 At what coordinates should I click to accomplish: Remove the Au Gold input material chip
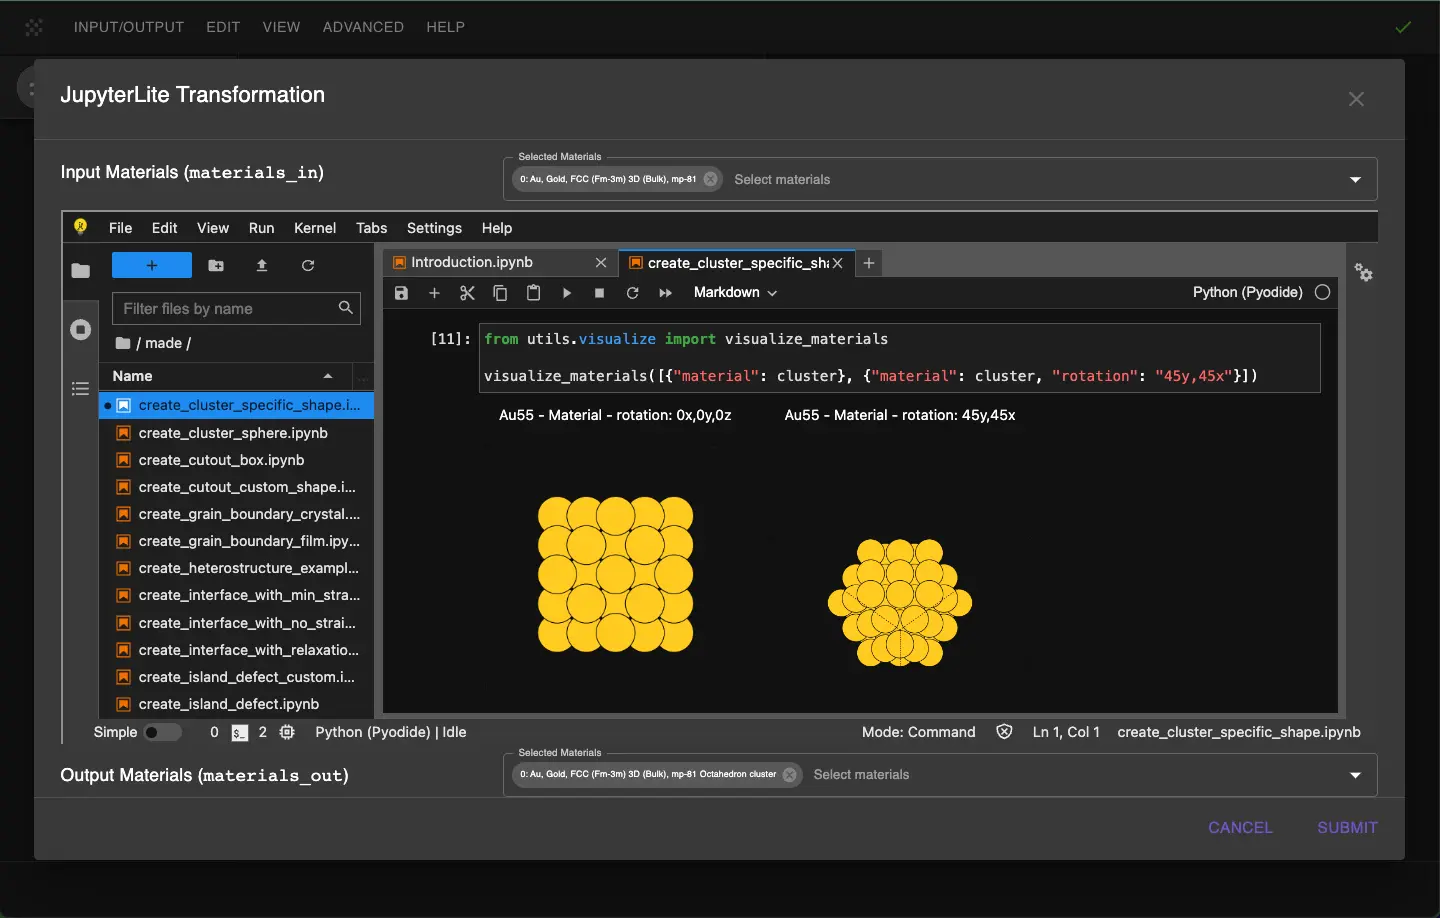pos(710,179)
